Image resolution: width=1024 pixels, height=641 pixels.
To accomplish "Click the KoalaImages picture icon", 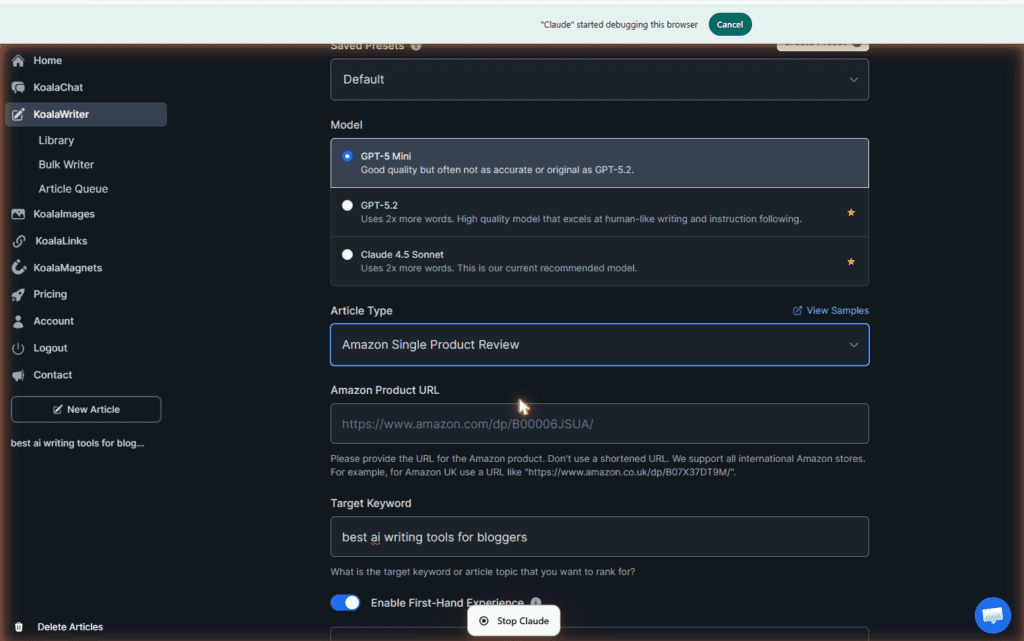I will (18, 214).
